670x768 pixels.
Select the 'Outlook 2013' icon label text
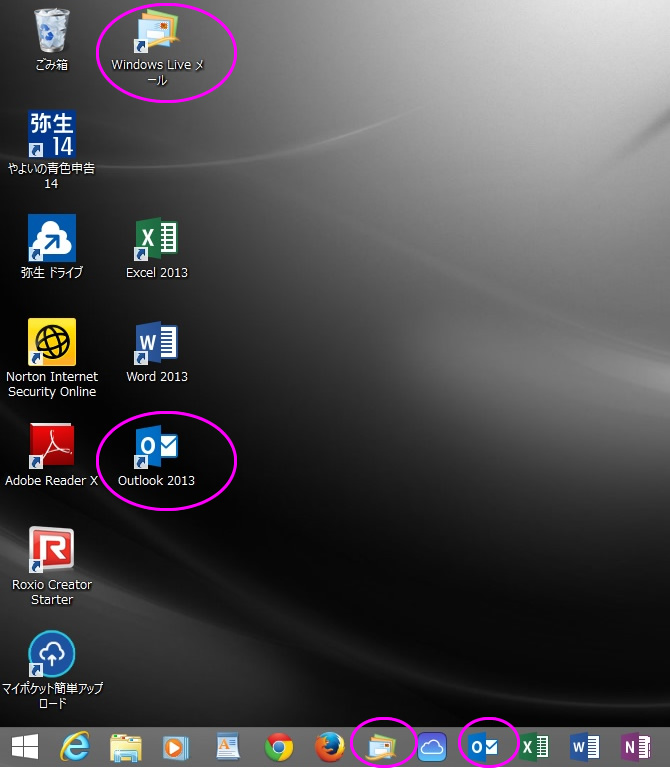click(156, 480)
